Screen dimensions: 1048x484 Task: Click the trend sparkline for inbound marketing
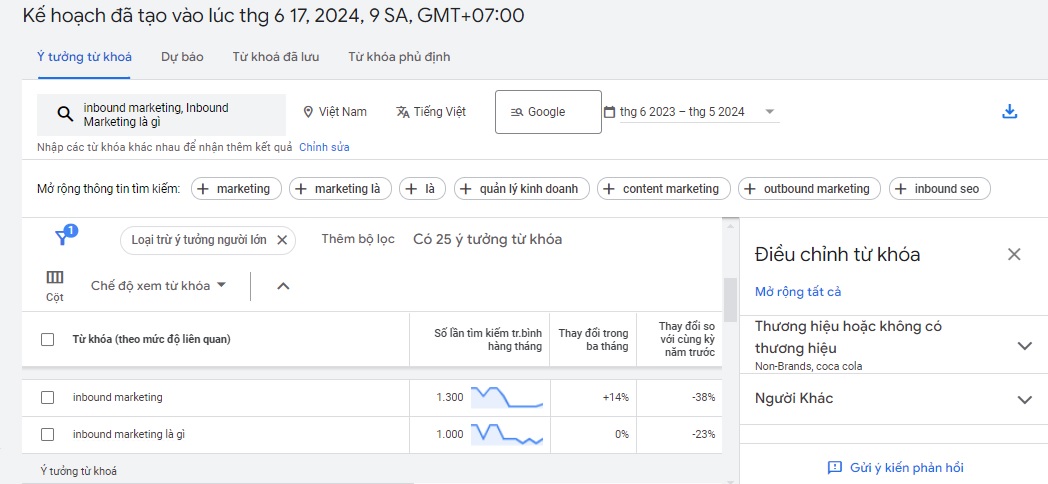click(x=507, y=397)
